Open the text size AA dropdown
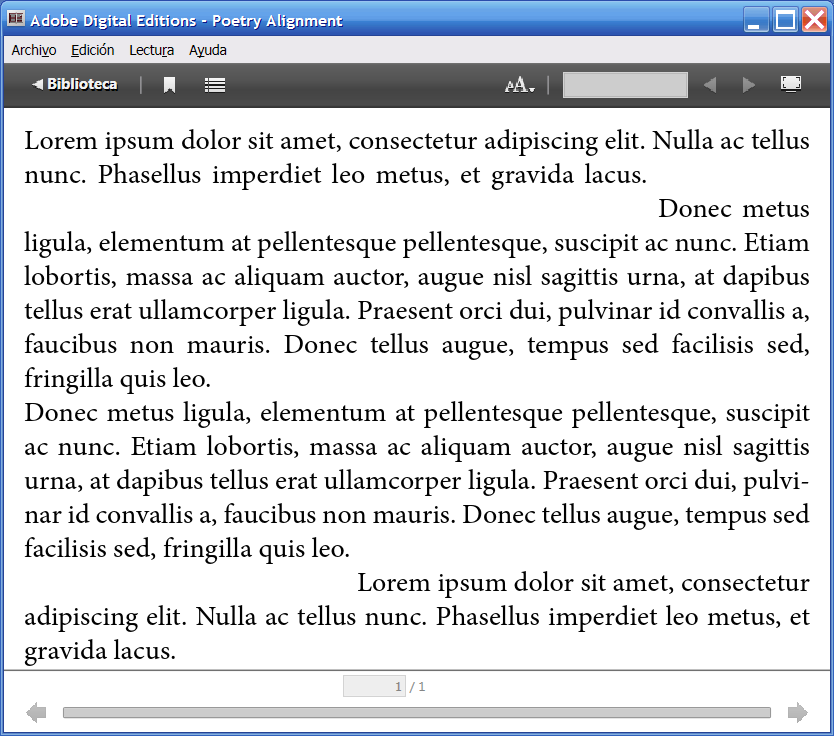 [x=520, y=85]
